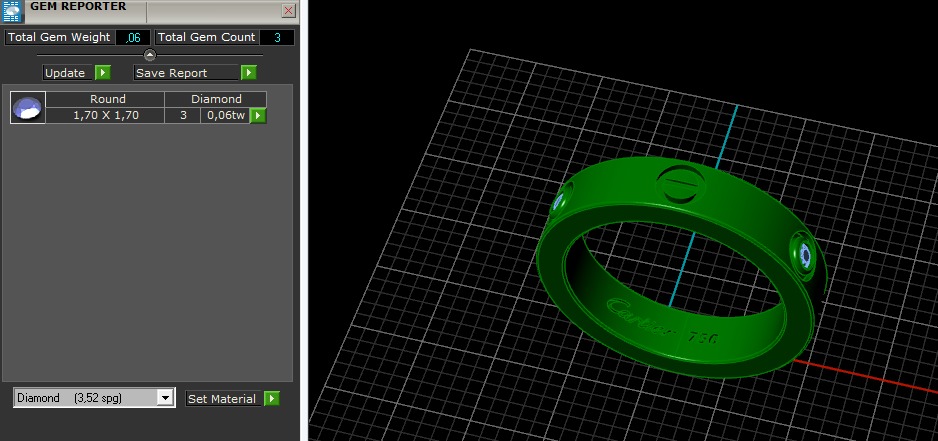Close the Gem Reporter panel
938x441 pixels.
point(289,11)
